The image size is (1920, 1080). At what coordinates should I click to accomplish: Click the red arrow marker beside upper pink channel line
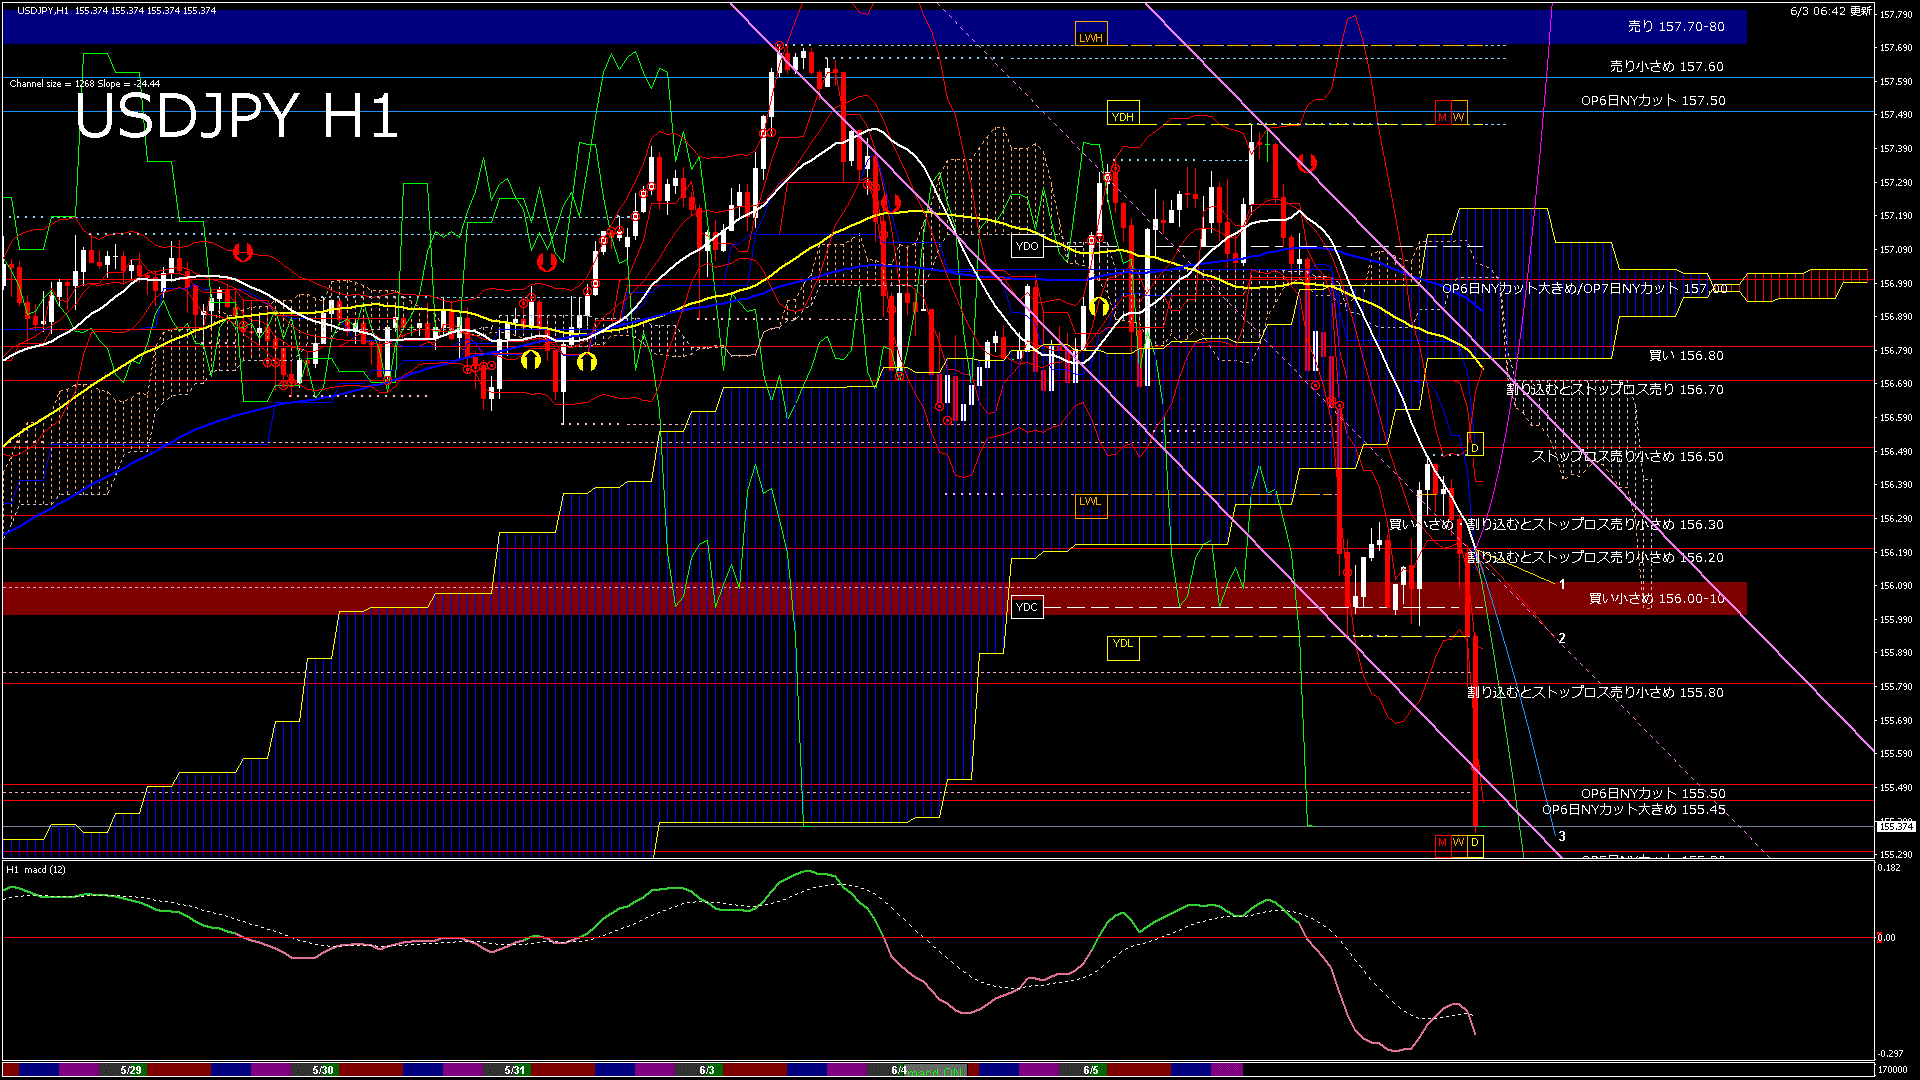pos(1306,163)
